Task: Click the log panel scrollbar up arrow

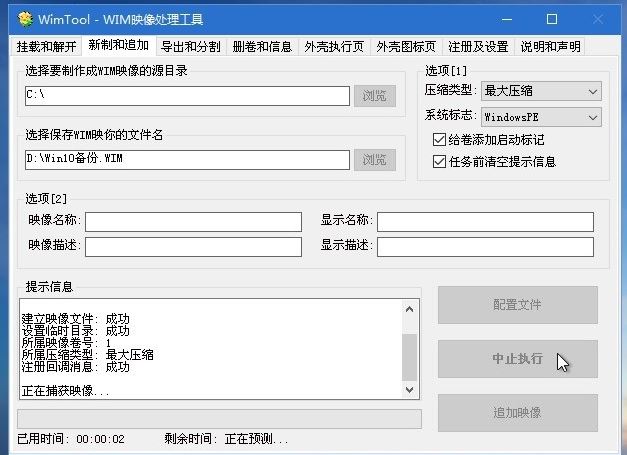Action: tap(409, 311)
